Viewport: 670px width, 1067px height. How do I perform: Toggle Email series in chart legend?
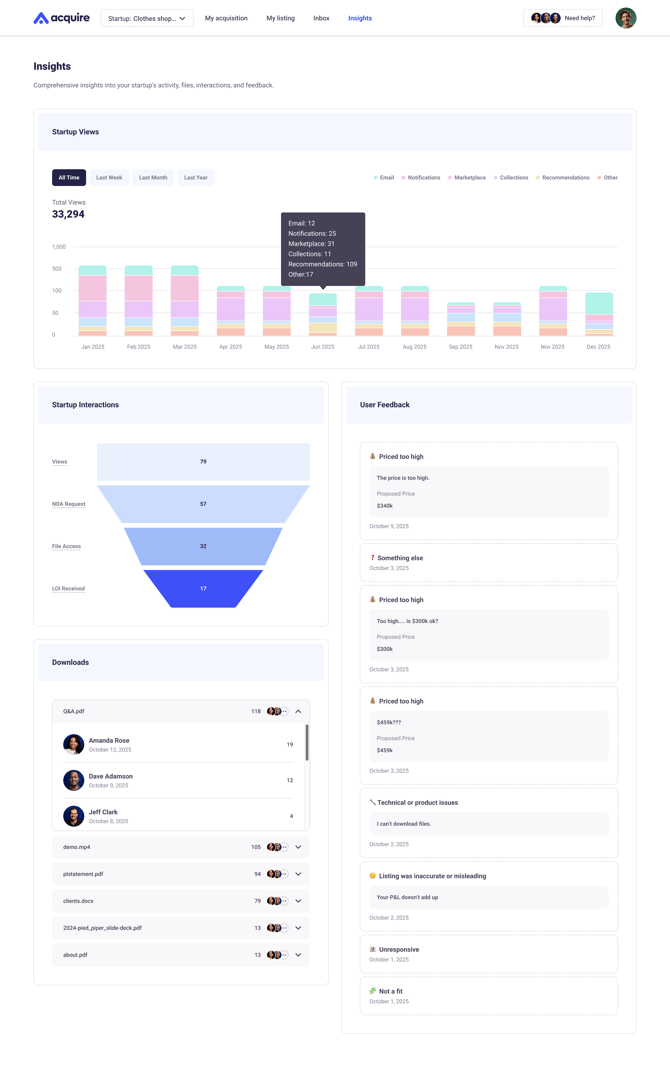[384, 178]
